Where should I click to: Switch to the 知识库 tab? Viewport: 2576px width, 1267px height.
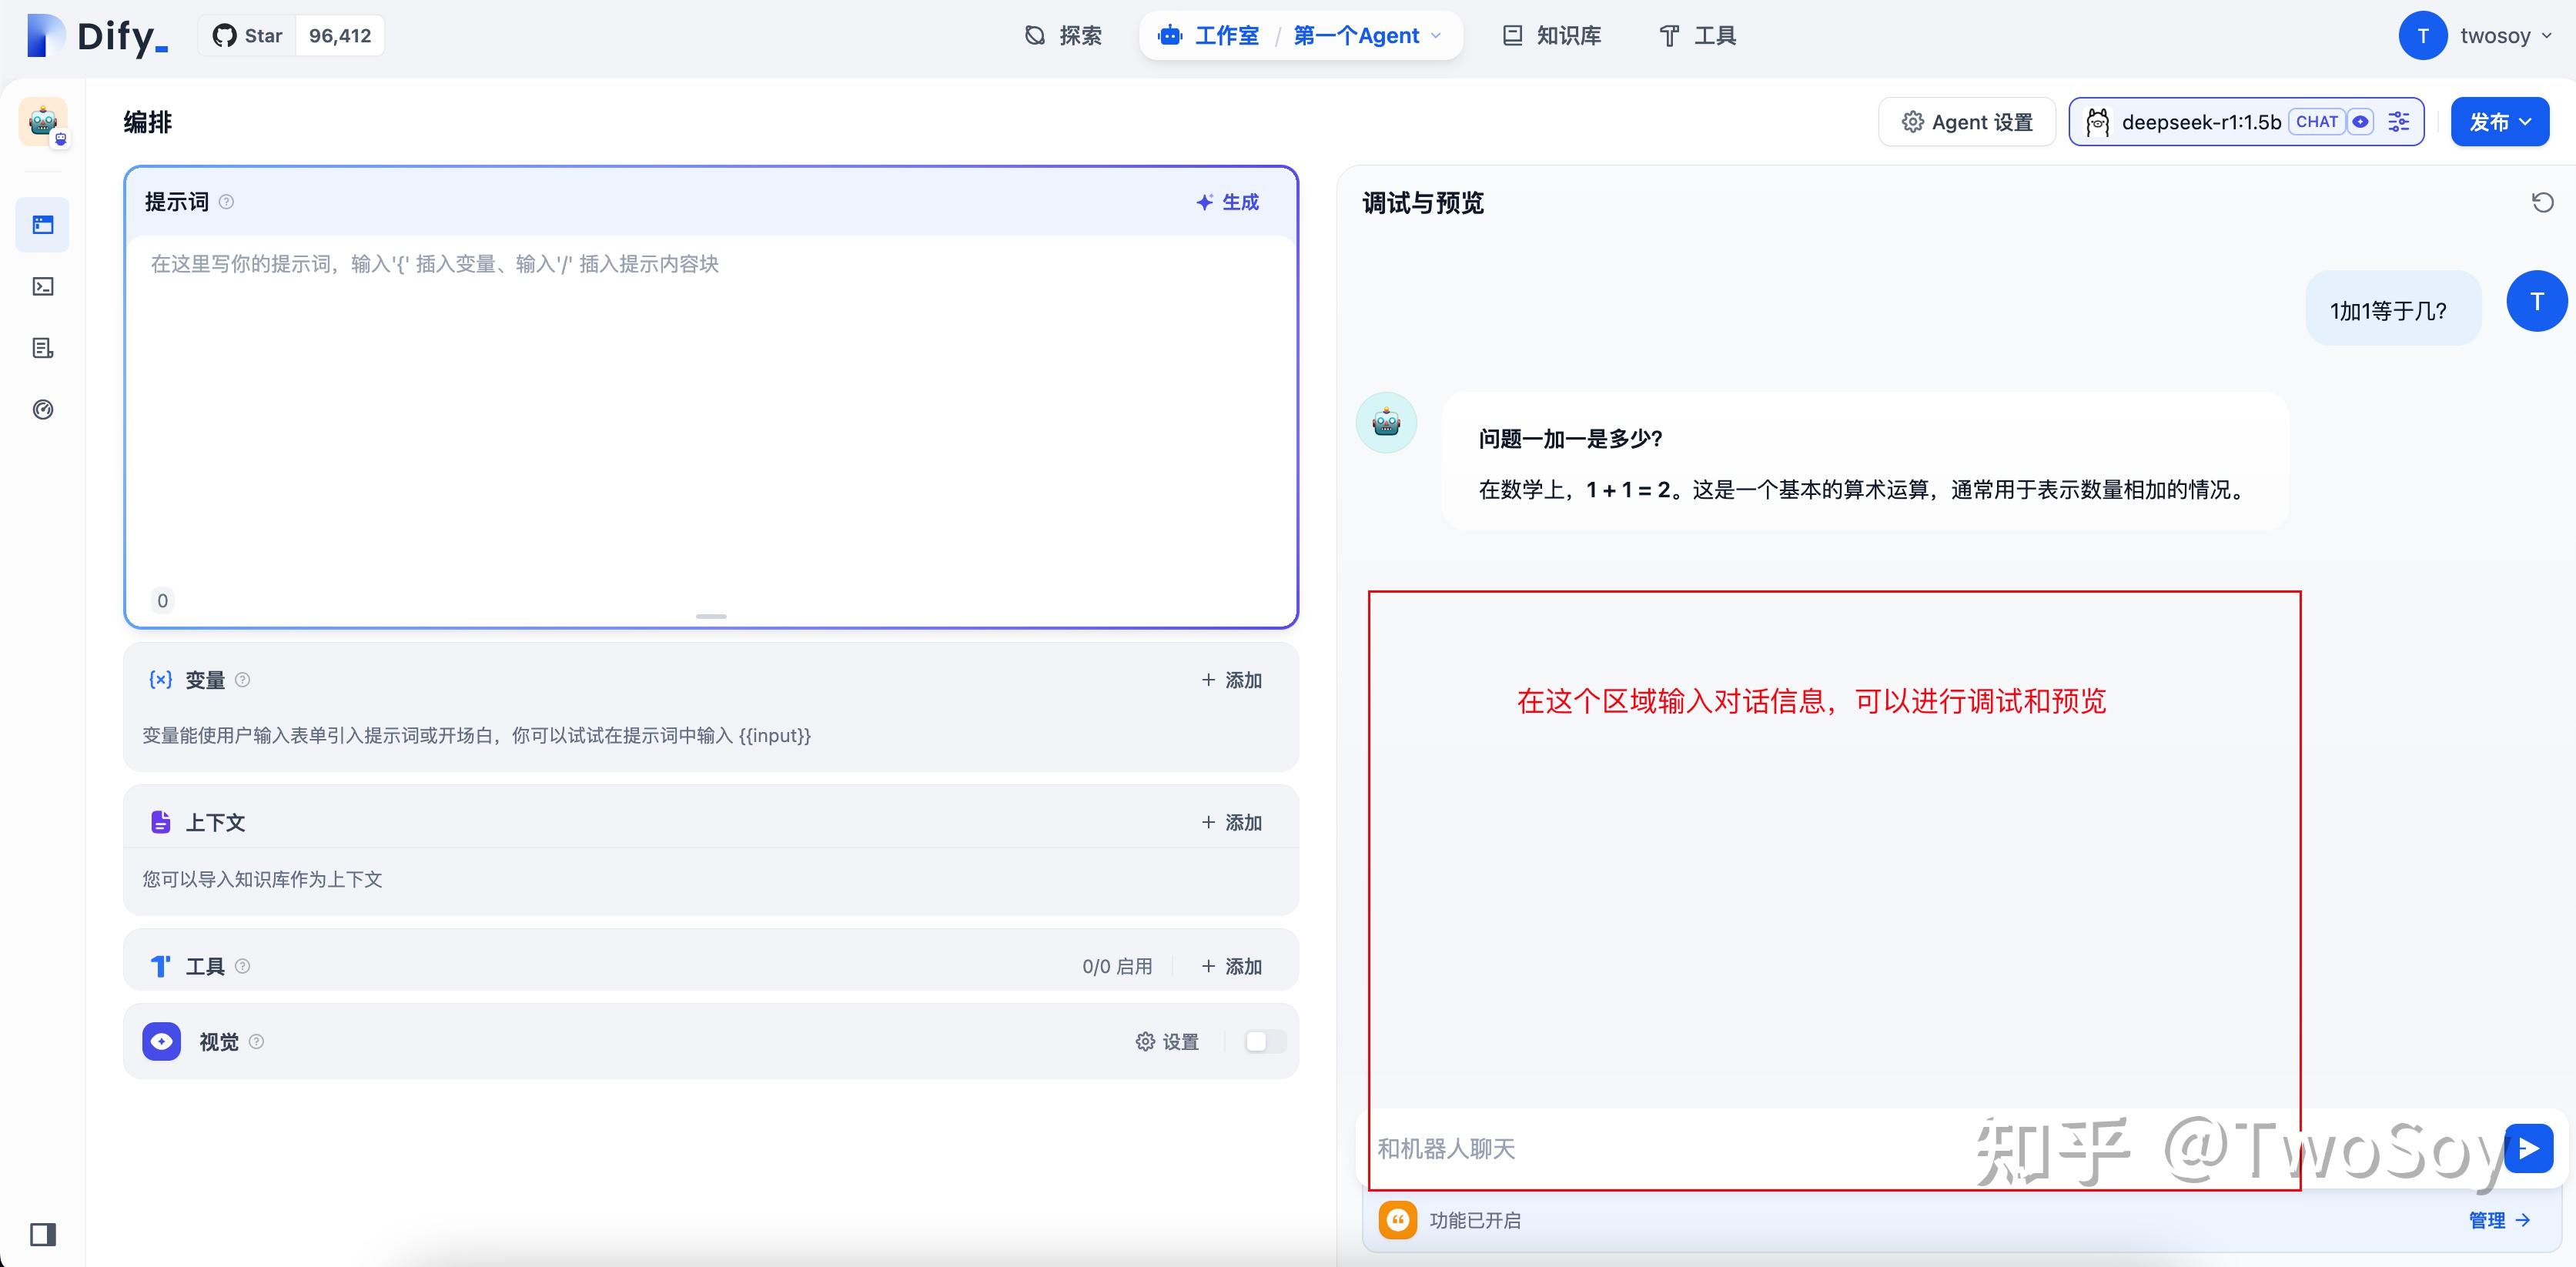point(1550,35)
